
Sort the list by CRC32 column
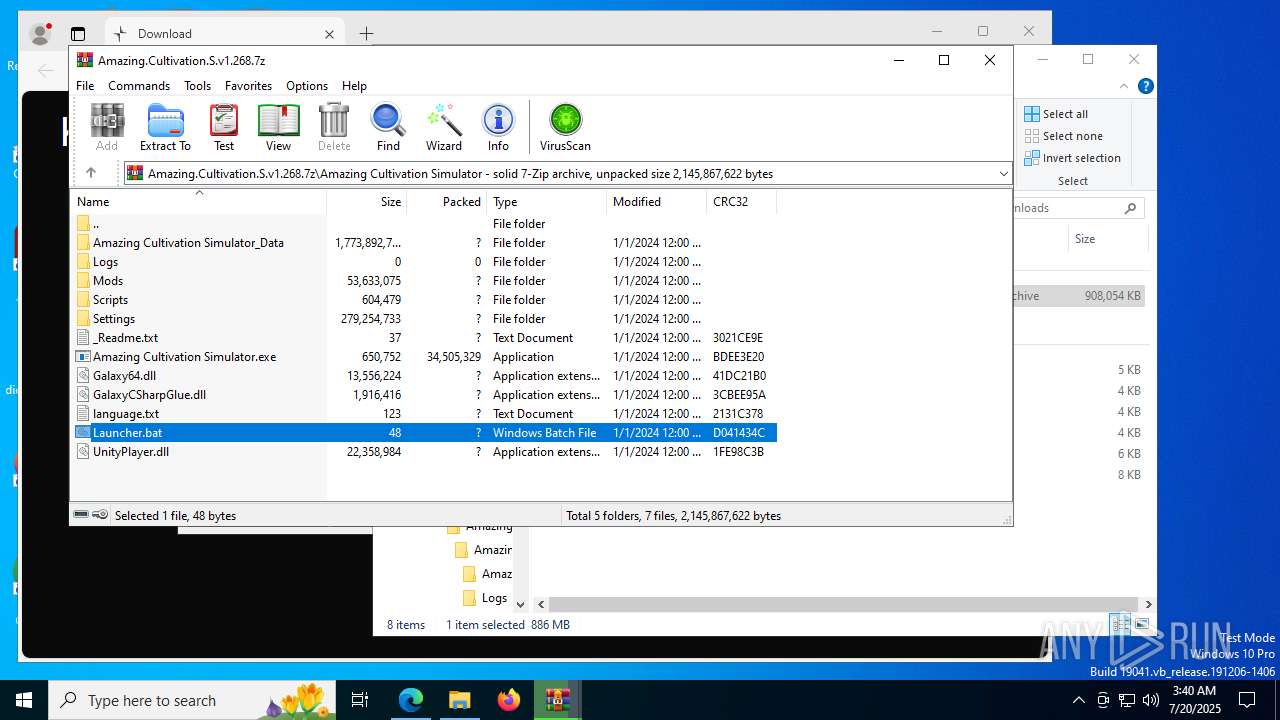click(x=741, y=201)
